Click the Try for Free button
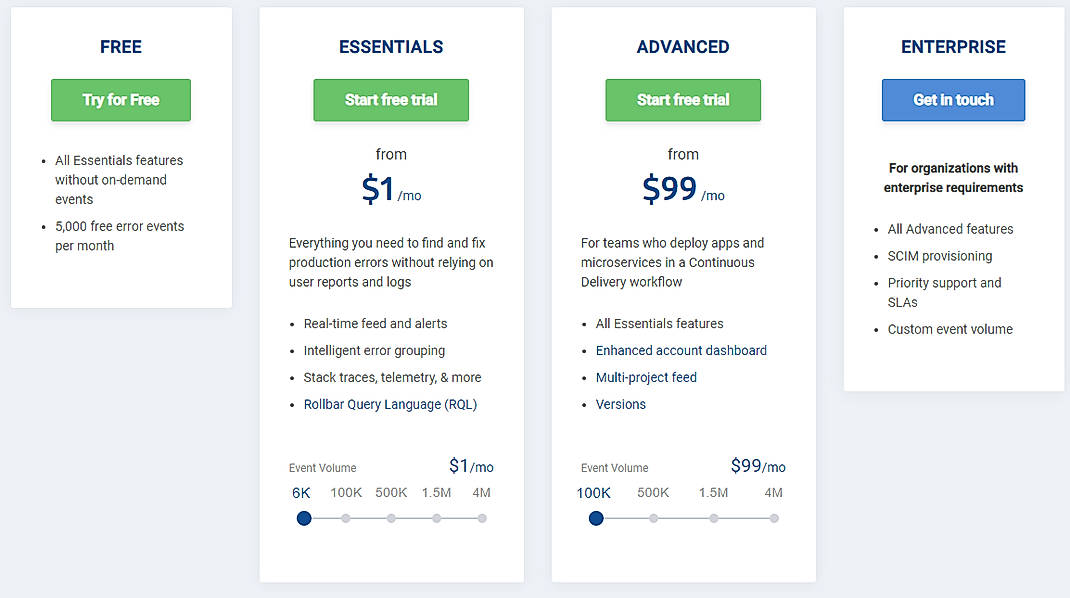 tap(120, 100)
